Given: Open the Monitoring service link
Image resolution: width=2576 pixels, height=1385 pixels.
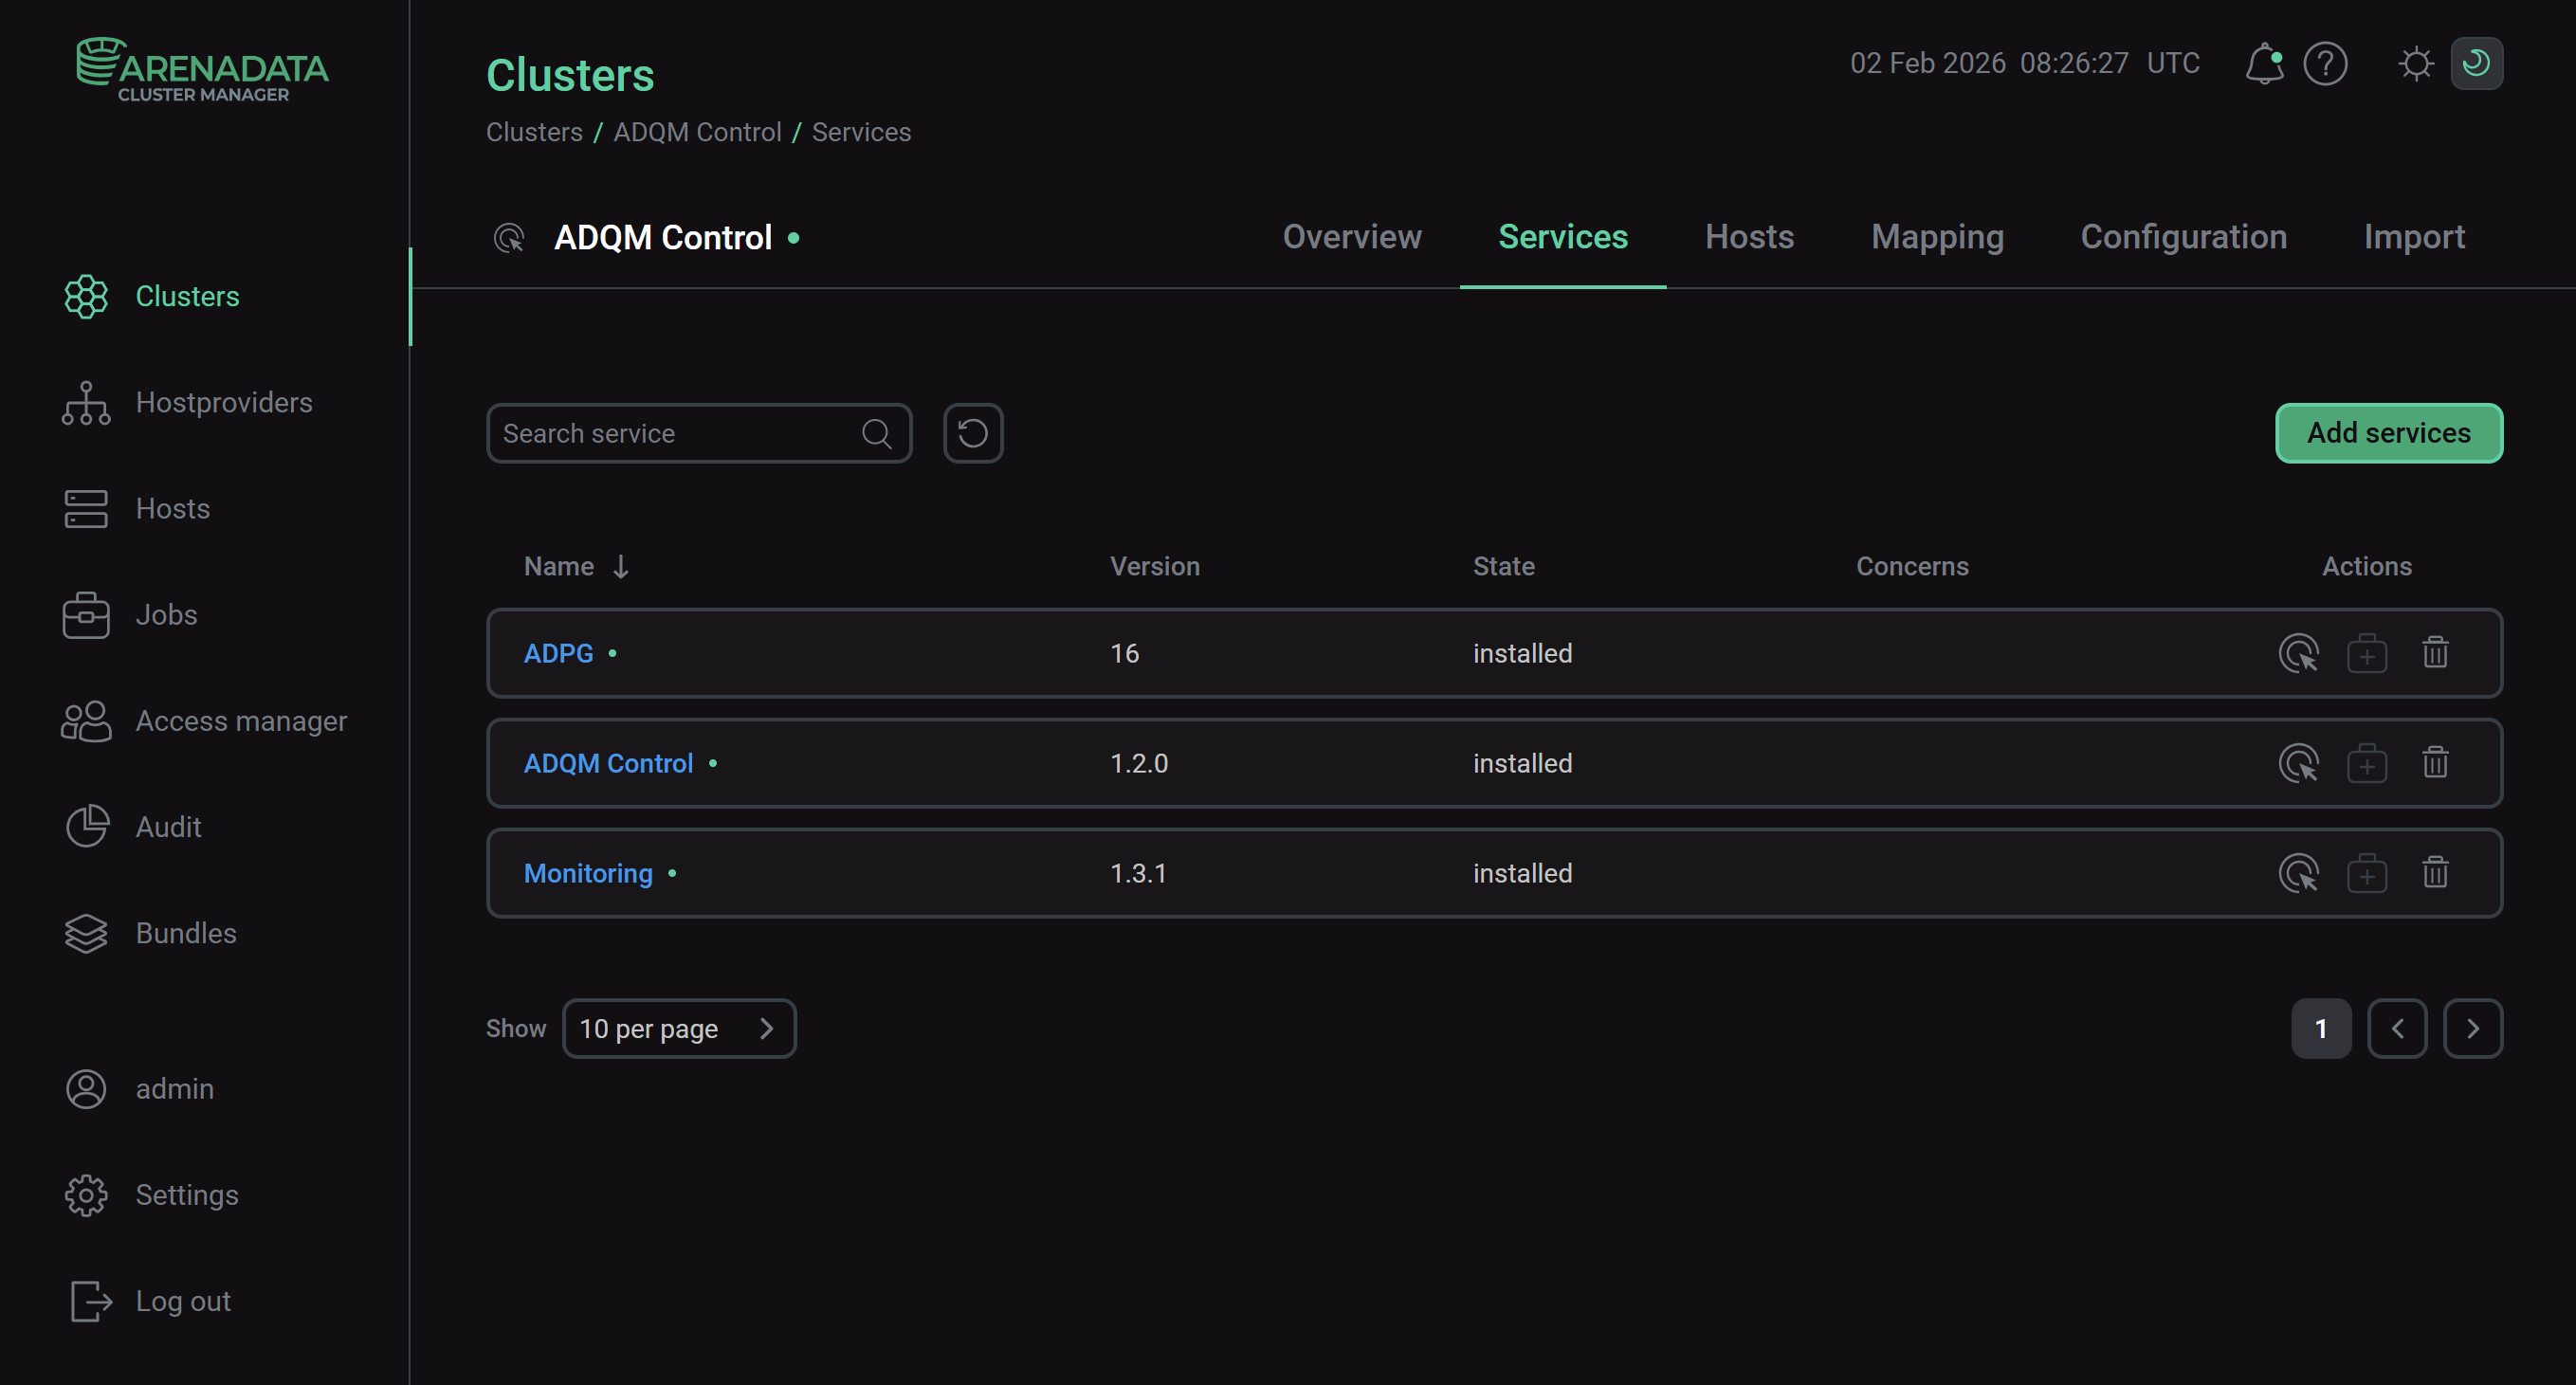Looking at the screenshot, I should pos(588,873).
